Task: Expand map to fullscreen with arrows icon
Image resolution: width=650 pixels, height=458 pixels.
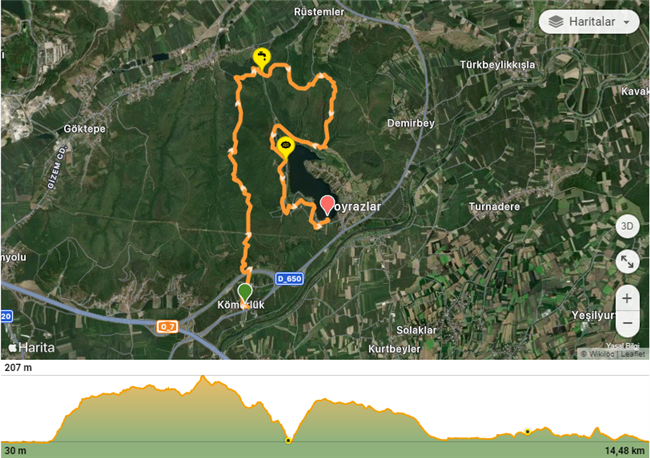Action: point(627,262)
